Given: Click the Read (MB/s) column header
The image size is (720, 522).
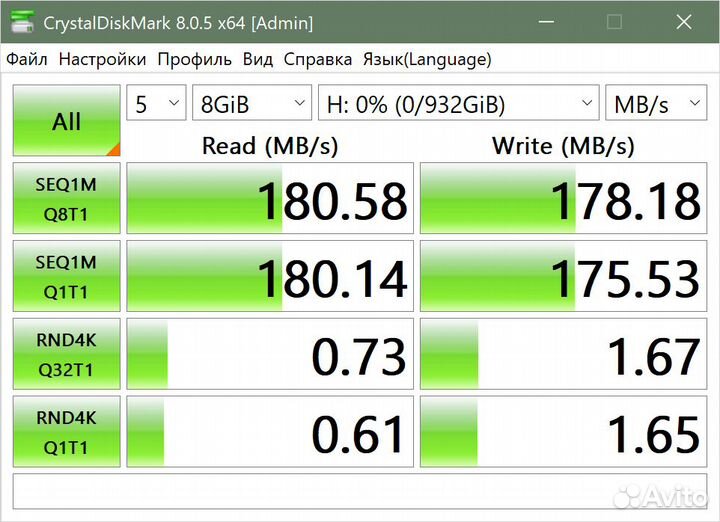Looking at the screenshot, I should click(x=270, y=146).
